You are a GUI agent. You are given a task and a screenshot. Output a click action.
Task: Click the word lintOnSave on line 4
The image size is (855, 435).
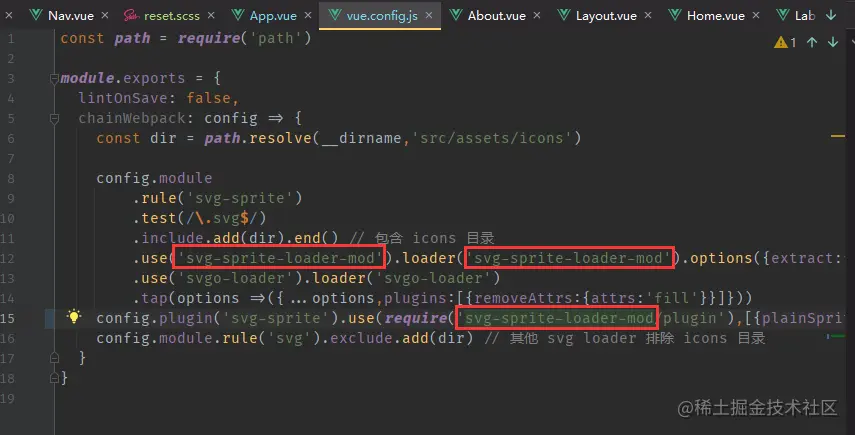click(x=123, y=98)
